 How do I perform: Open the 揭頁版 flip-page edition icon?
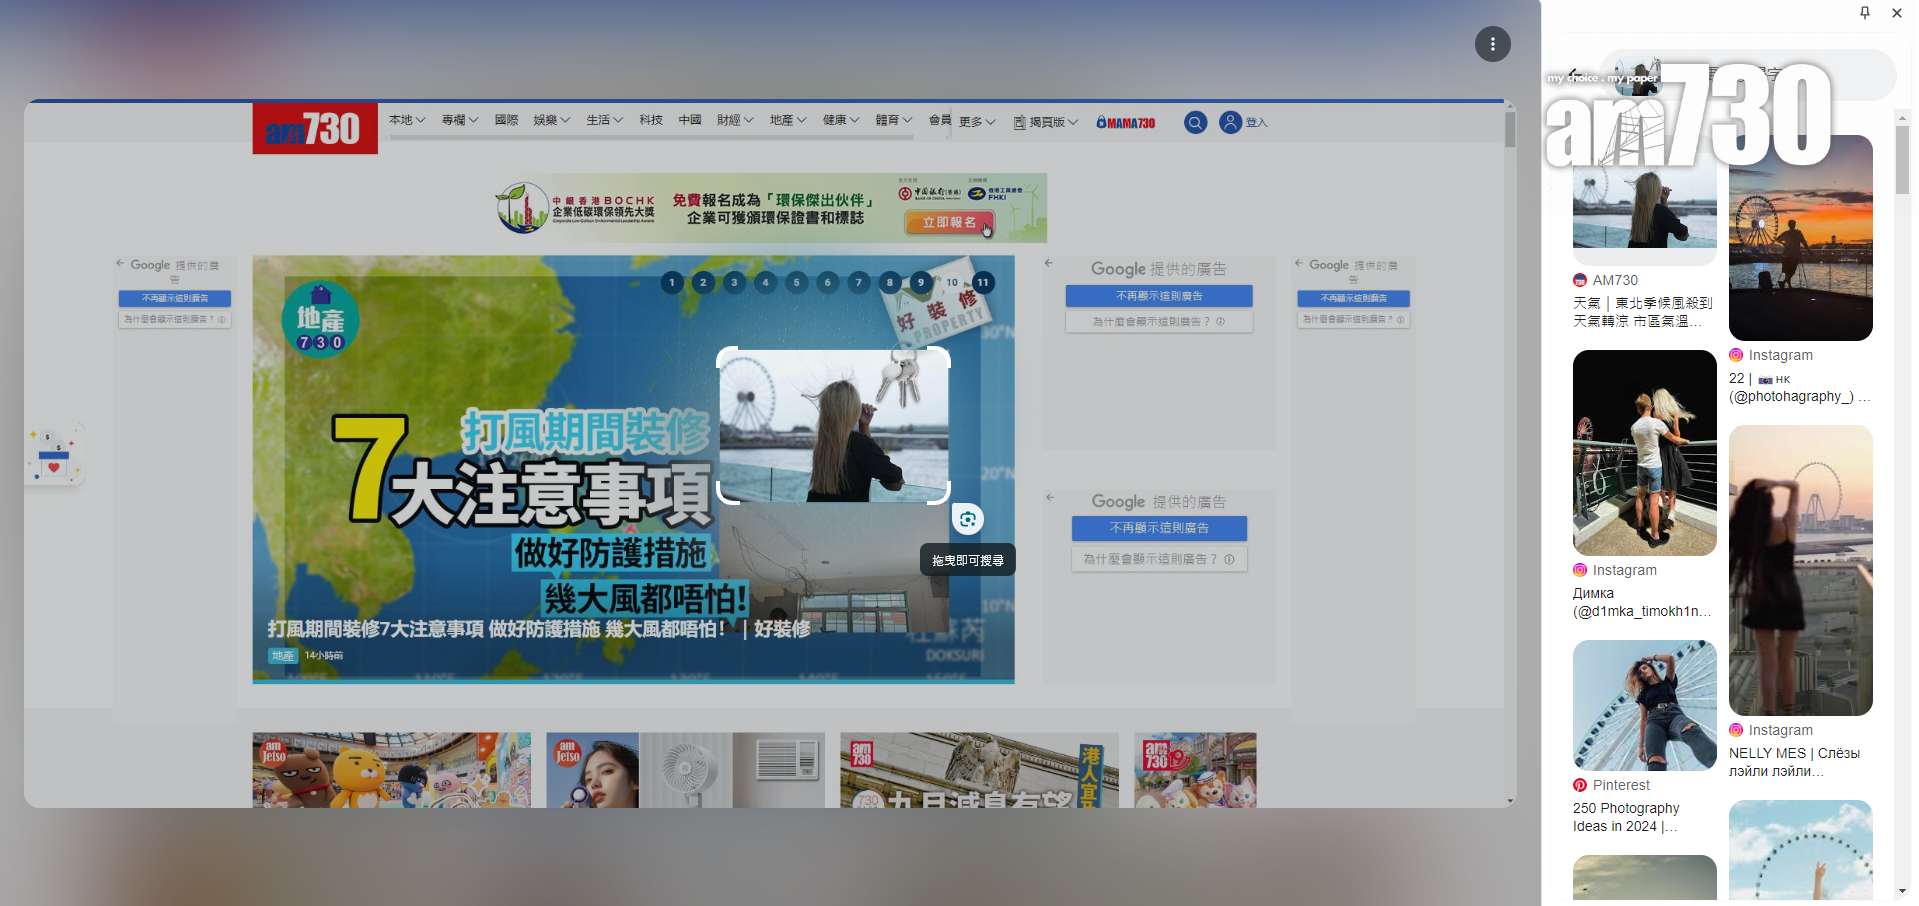[x=1019, y=122]
